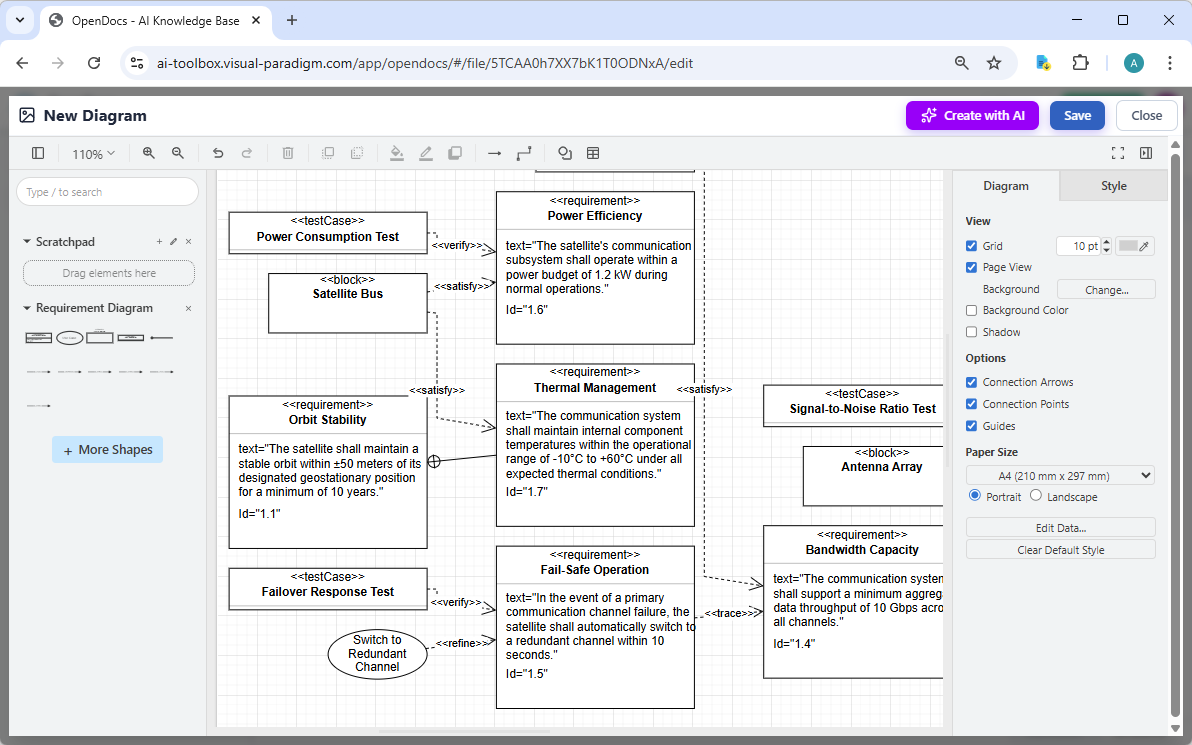This screenshot has width=1192, height=745.
Task: Disable the Grid view option
Action: [x=971, y=245]
